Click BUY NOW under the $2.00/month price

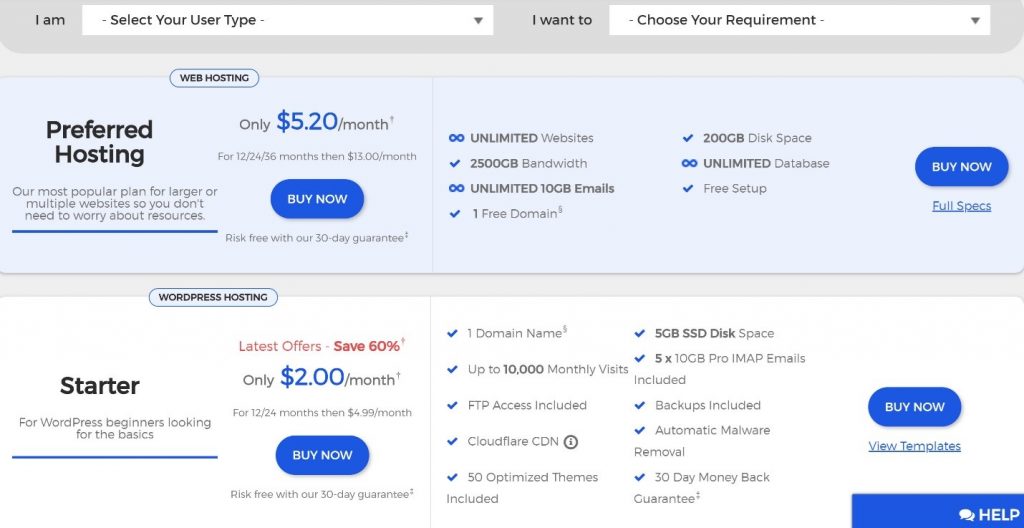coord(322,455)
